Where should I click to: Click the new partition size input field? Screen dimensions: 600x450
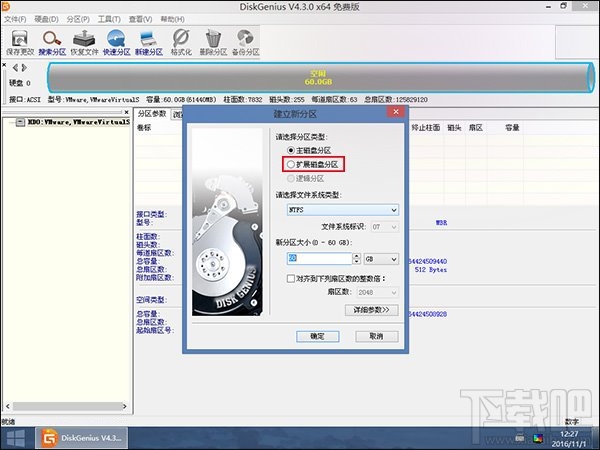point(319,259)
